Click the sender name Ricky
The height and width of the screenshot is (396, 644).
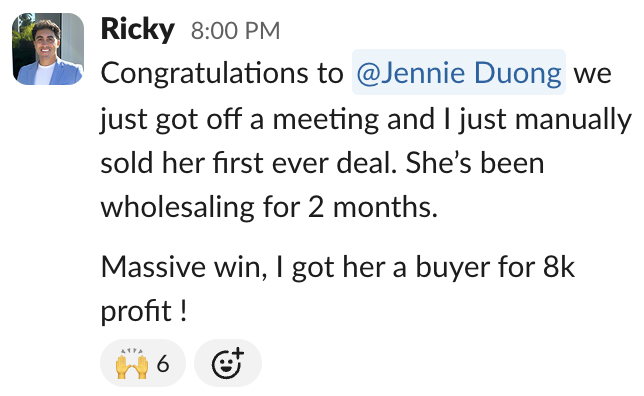[138, 30]
